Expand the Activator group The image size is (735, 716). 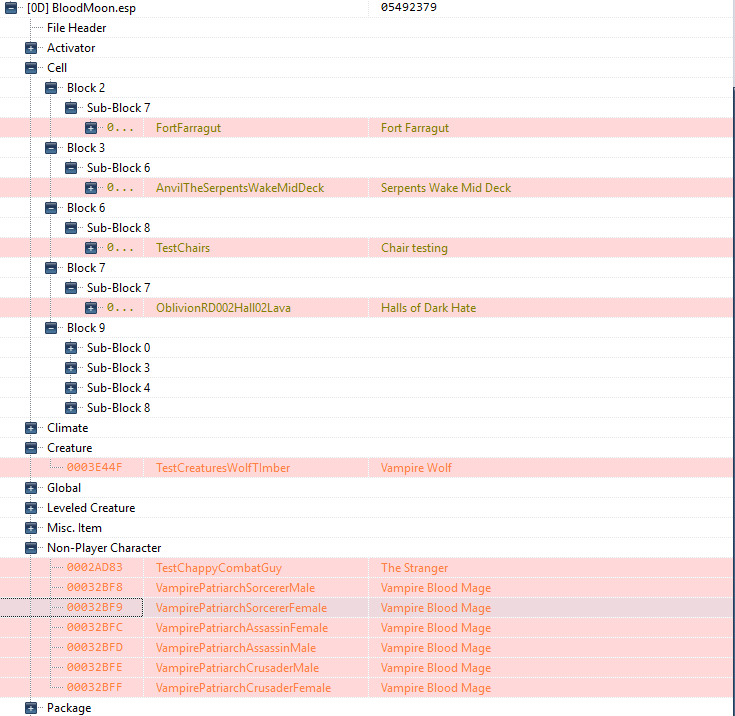pyautogui.click(x=30, y=48)
